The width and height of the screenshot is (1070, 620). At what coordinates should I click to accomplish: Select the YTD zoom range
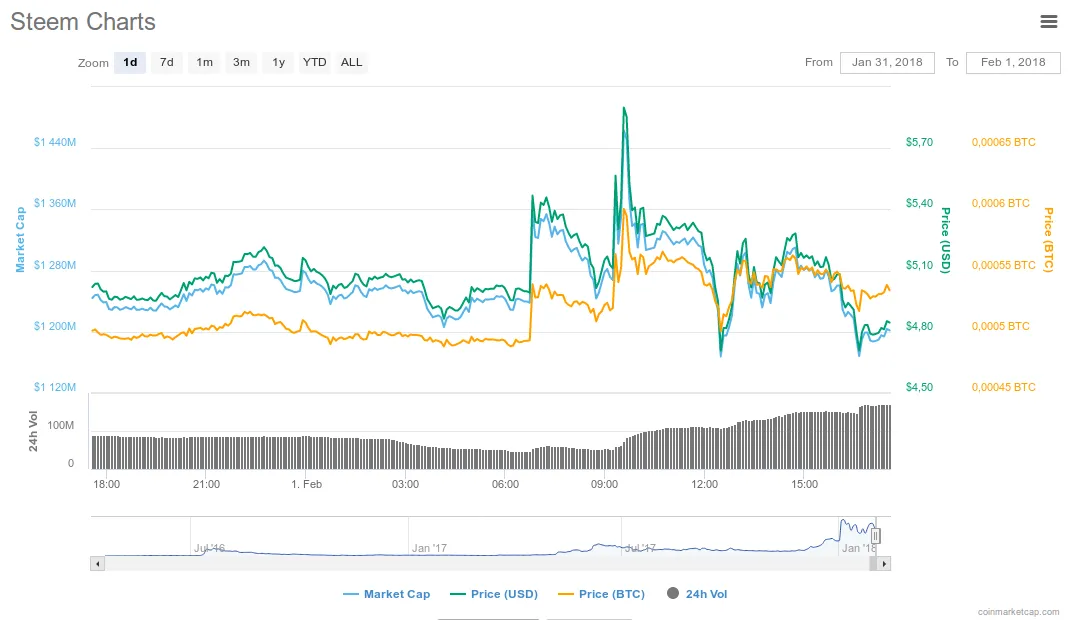pyautogui.click(x=315, y=62)
